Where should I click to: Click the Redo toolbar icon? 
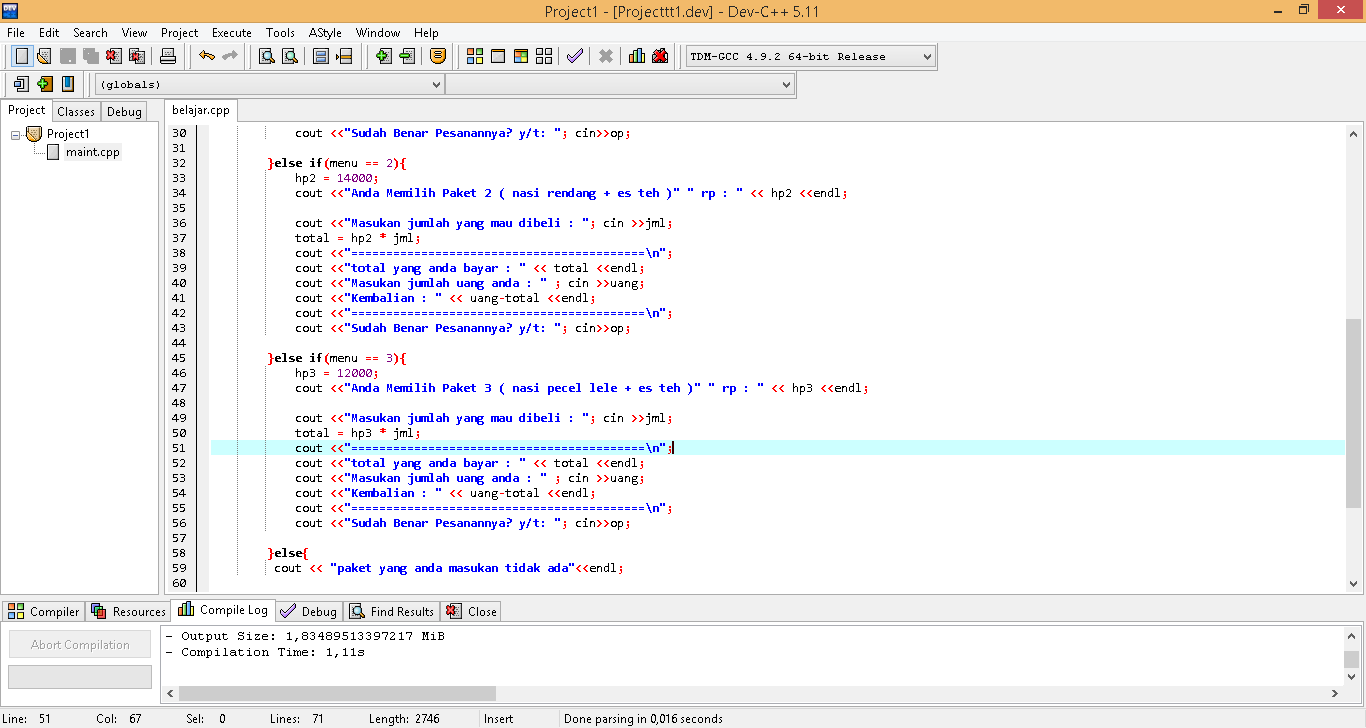pyautogui.click(x=231, y=56)
